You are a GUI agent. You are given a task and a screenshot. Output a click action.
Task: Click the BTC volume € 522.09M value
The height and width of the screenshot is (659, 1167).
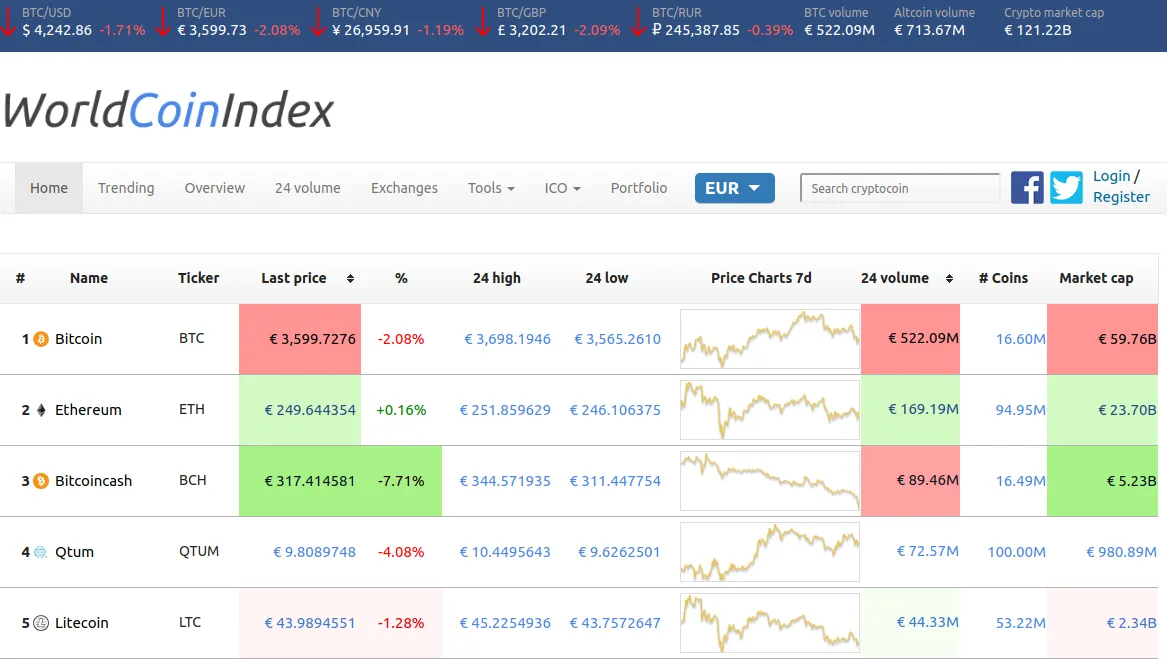tap(840, 31)
